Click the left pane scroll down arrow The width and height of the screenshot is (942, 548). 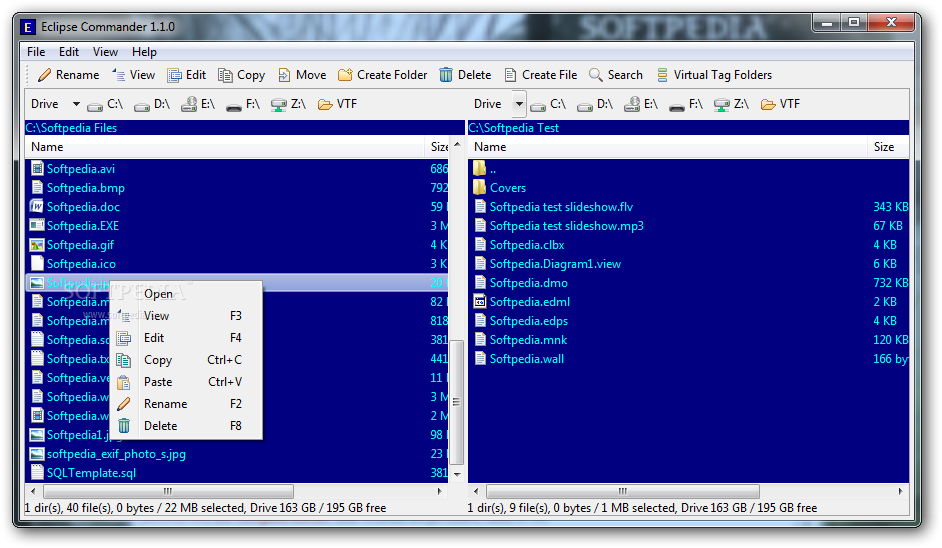[457, 474]
